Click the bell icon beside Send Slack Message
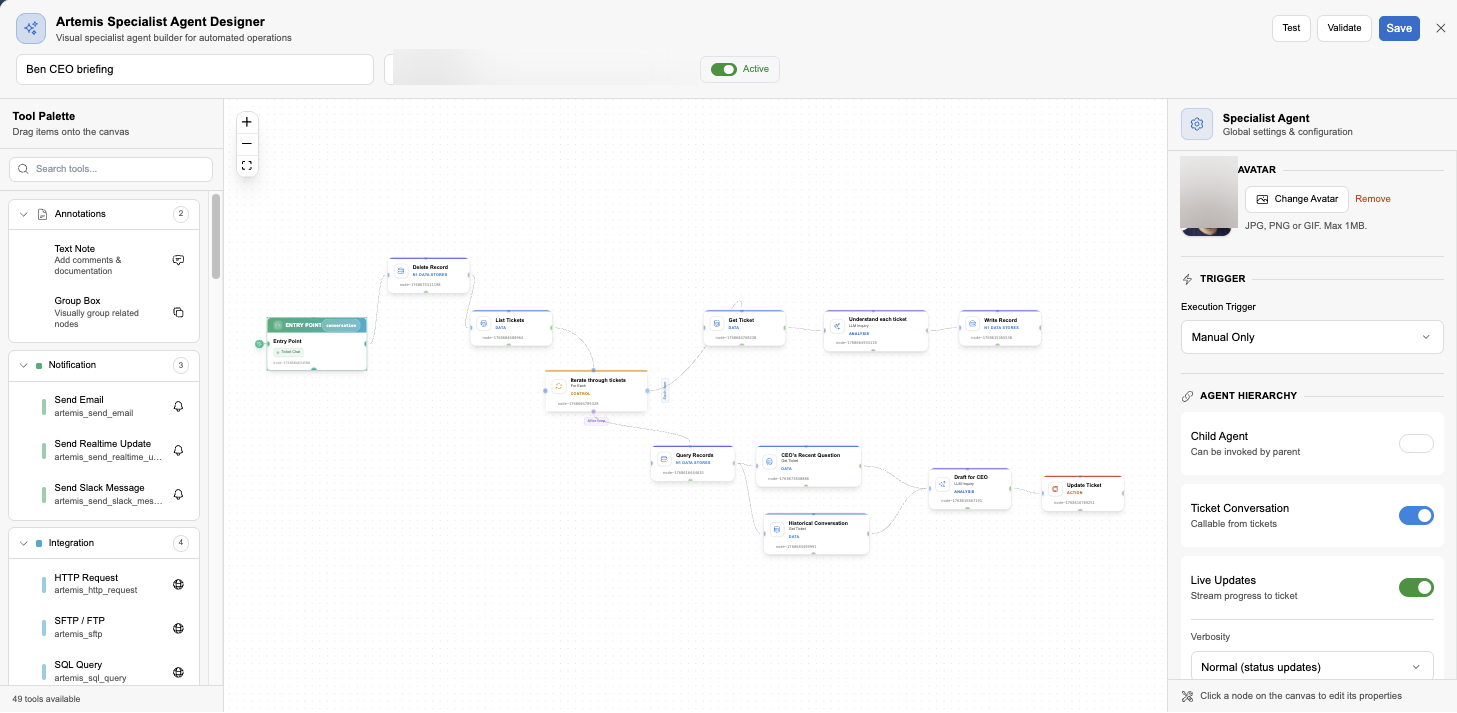The image size is (1457, 713). (178, 494)
